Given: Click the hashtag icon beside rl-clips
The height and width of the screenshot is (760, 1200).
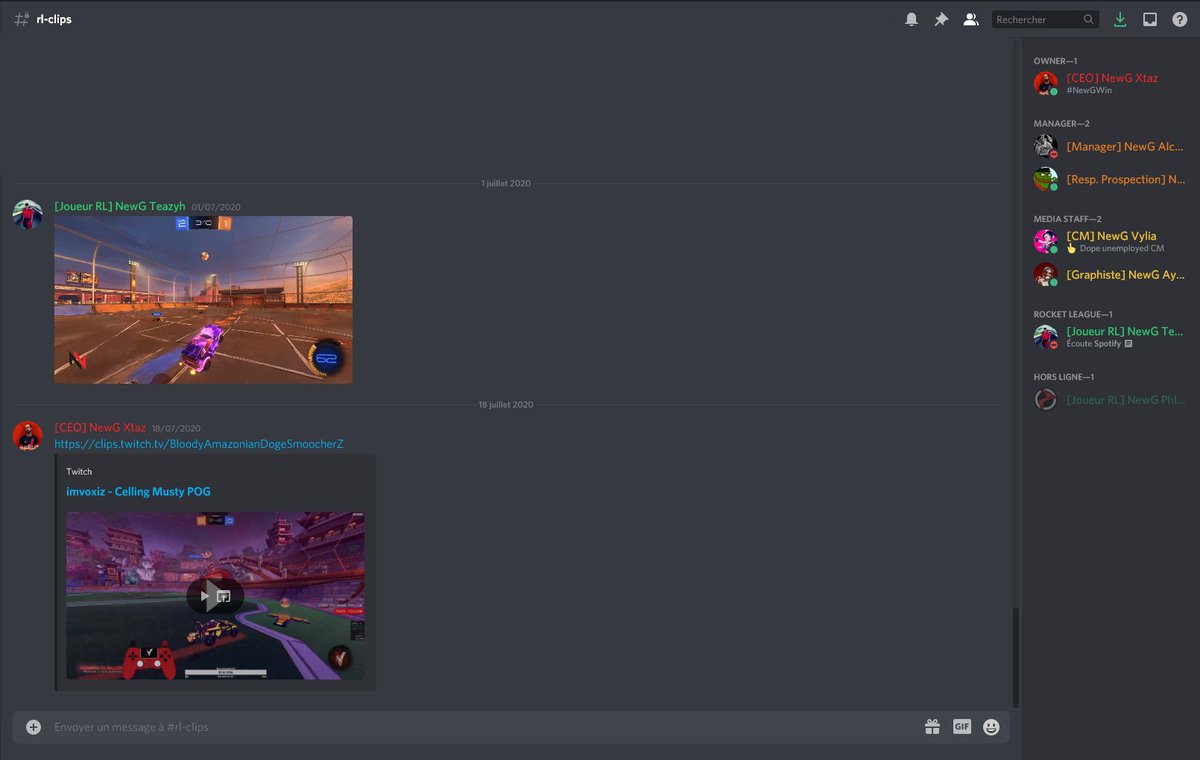Looking at the screenshot, I should pyautogui.click(x=21, y=19).
